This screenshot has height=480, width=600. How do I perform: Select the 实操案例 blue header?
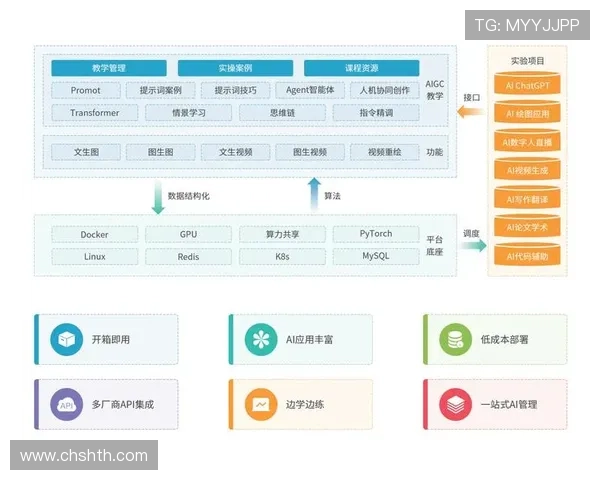pyautogui.click(x=235, y=68)
